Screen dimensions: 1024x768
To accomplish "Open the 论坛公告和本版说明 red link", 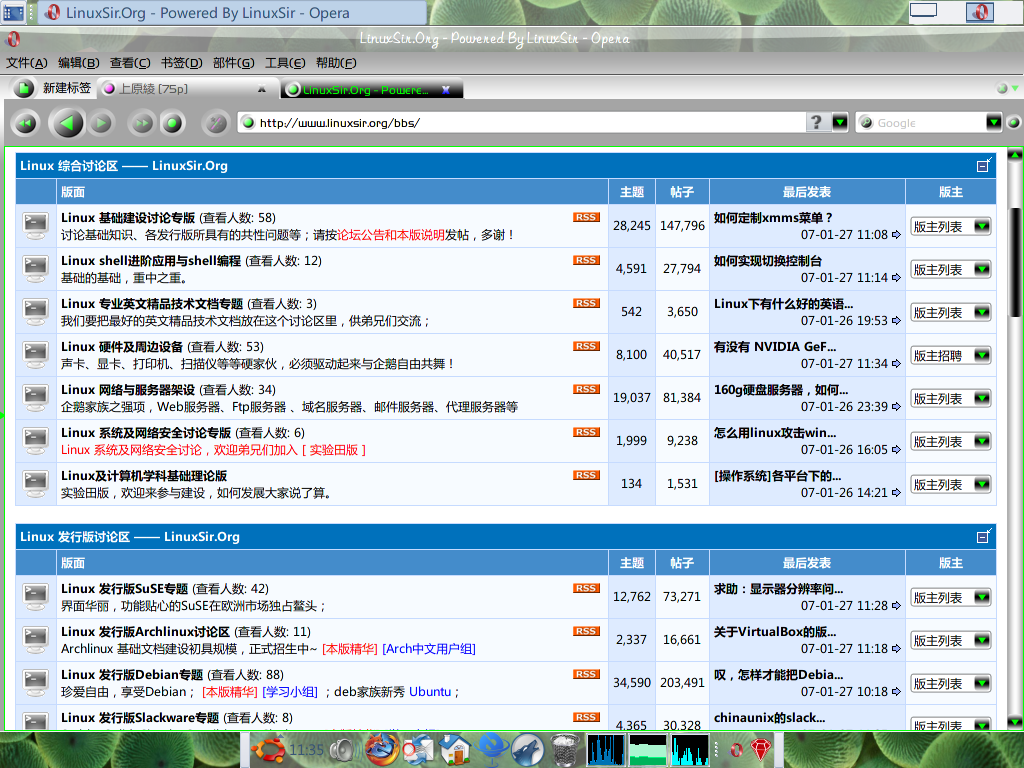I will [x=391, y=234].
